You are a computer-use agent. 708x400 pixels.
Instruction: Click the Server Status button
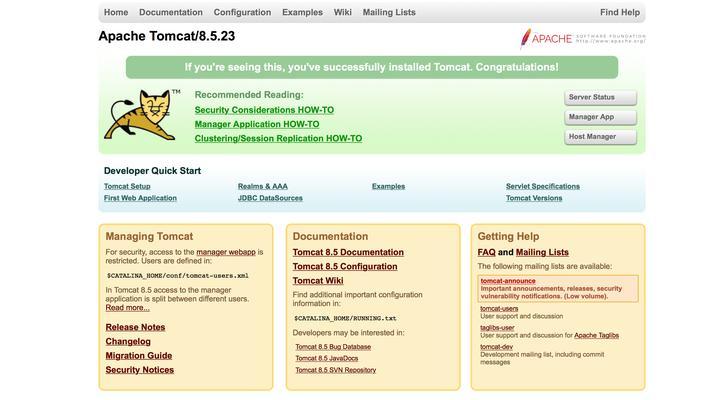pos(601,98)
